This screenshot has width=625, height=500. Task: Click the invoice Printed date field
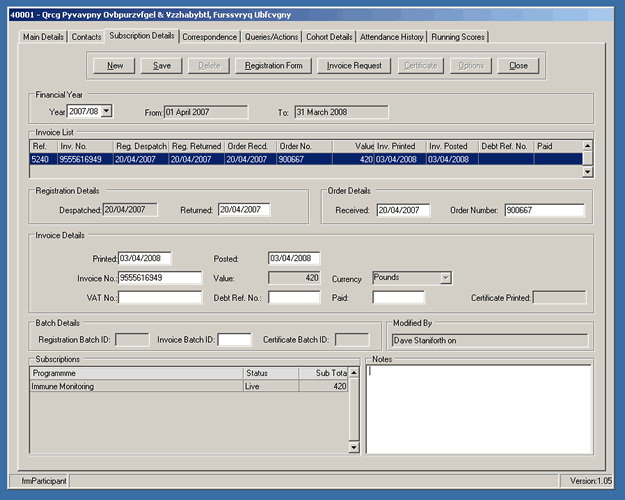pyautogui.click(x=145, y=258)
